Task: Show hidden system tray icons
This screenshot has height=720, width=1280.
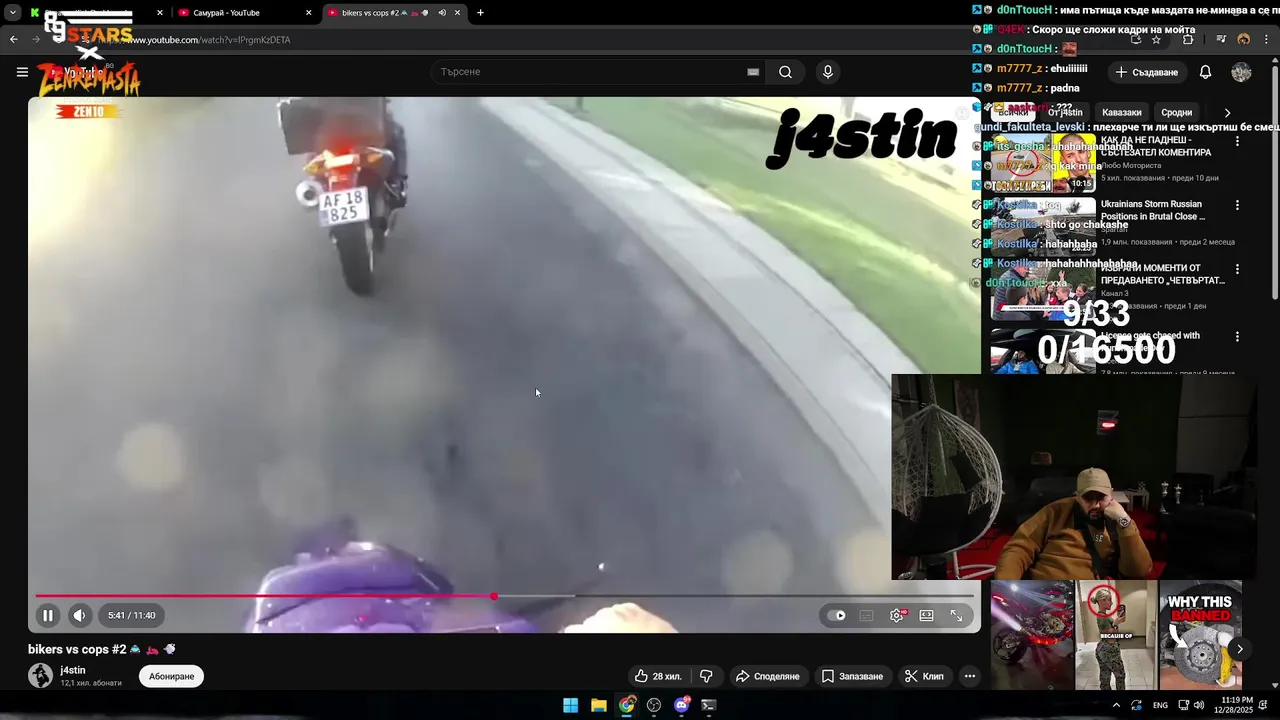Action: [1116, 705]
